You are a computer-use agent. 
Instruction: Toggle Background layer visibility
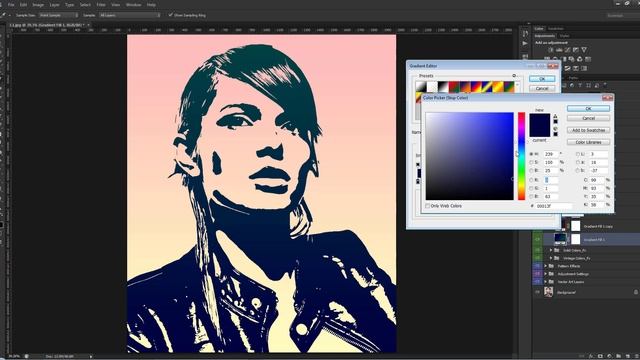click(x=537, y=292)
